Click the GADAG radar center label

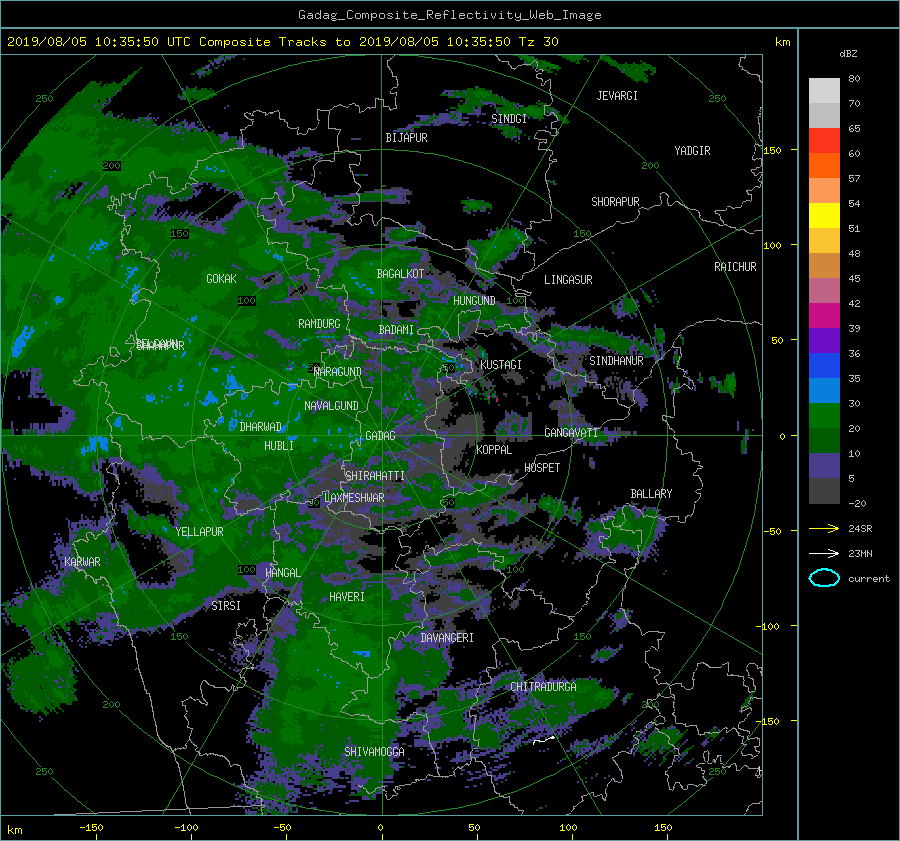[x=381, y=436]
